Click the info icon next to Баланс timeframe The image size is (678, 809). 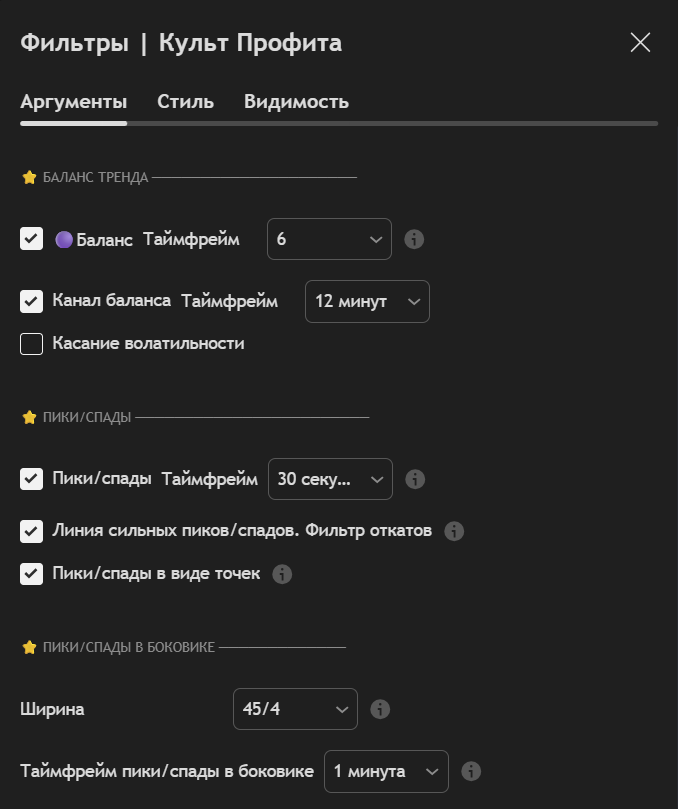coord(414,239)
